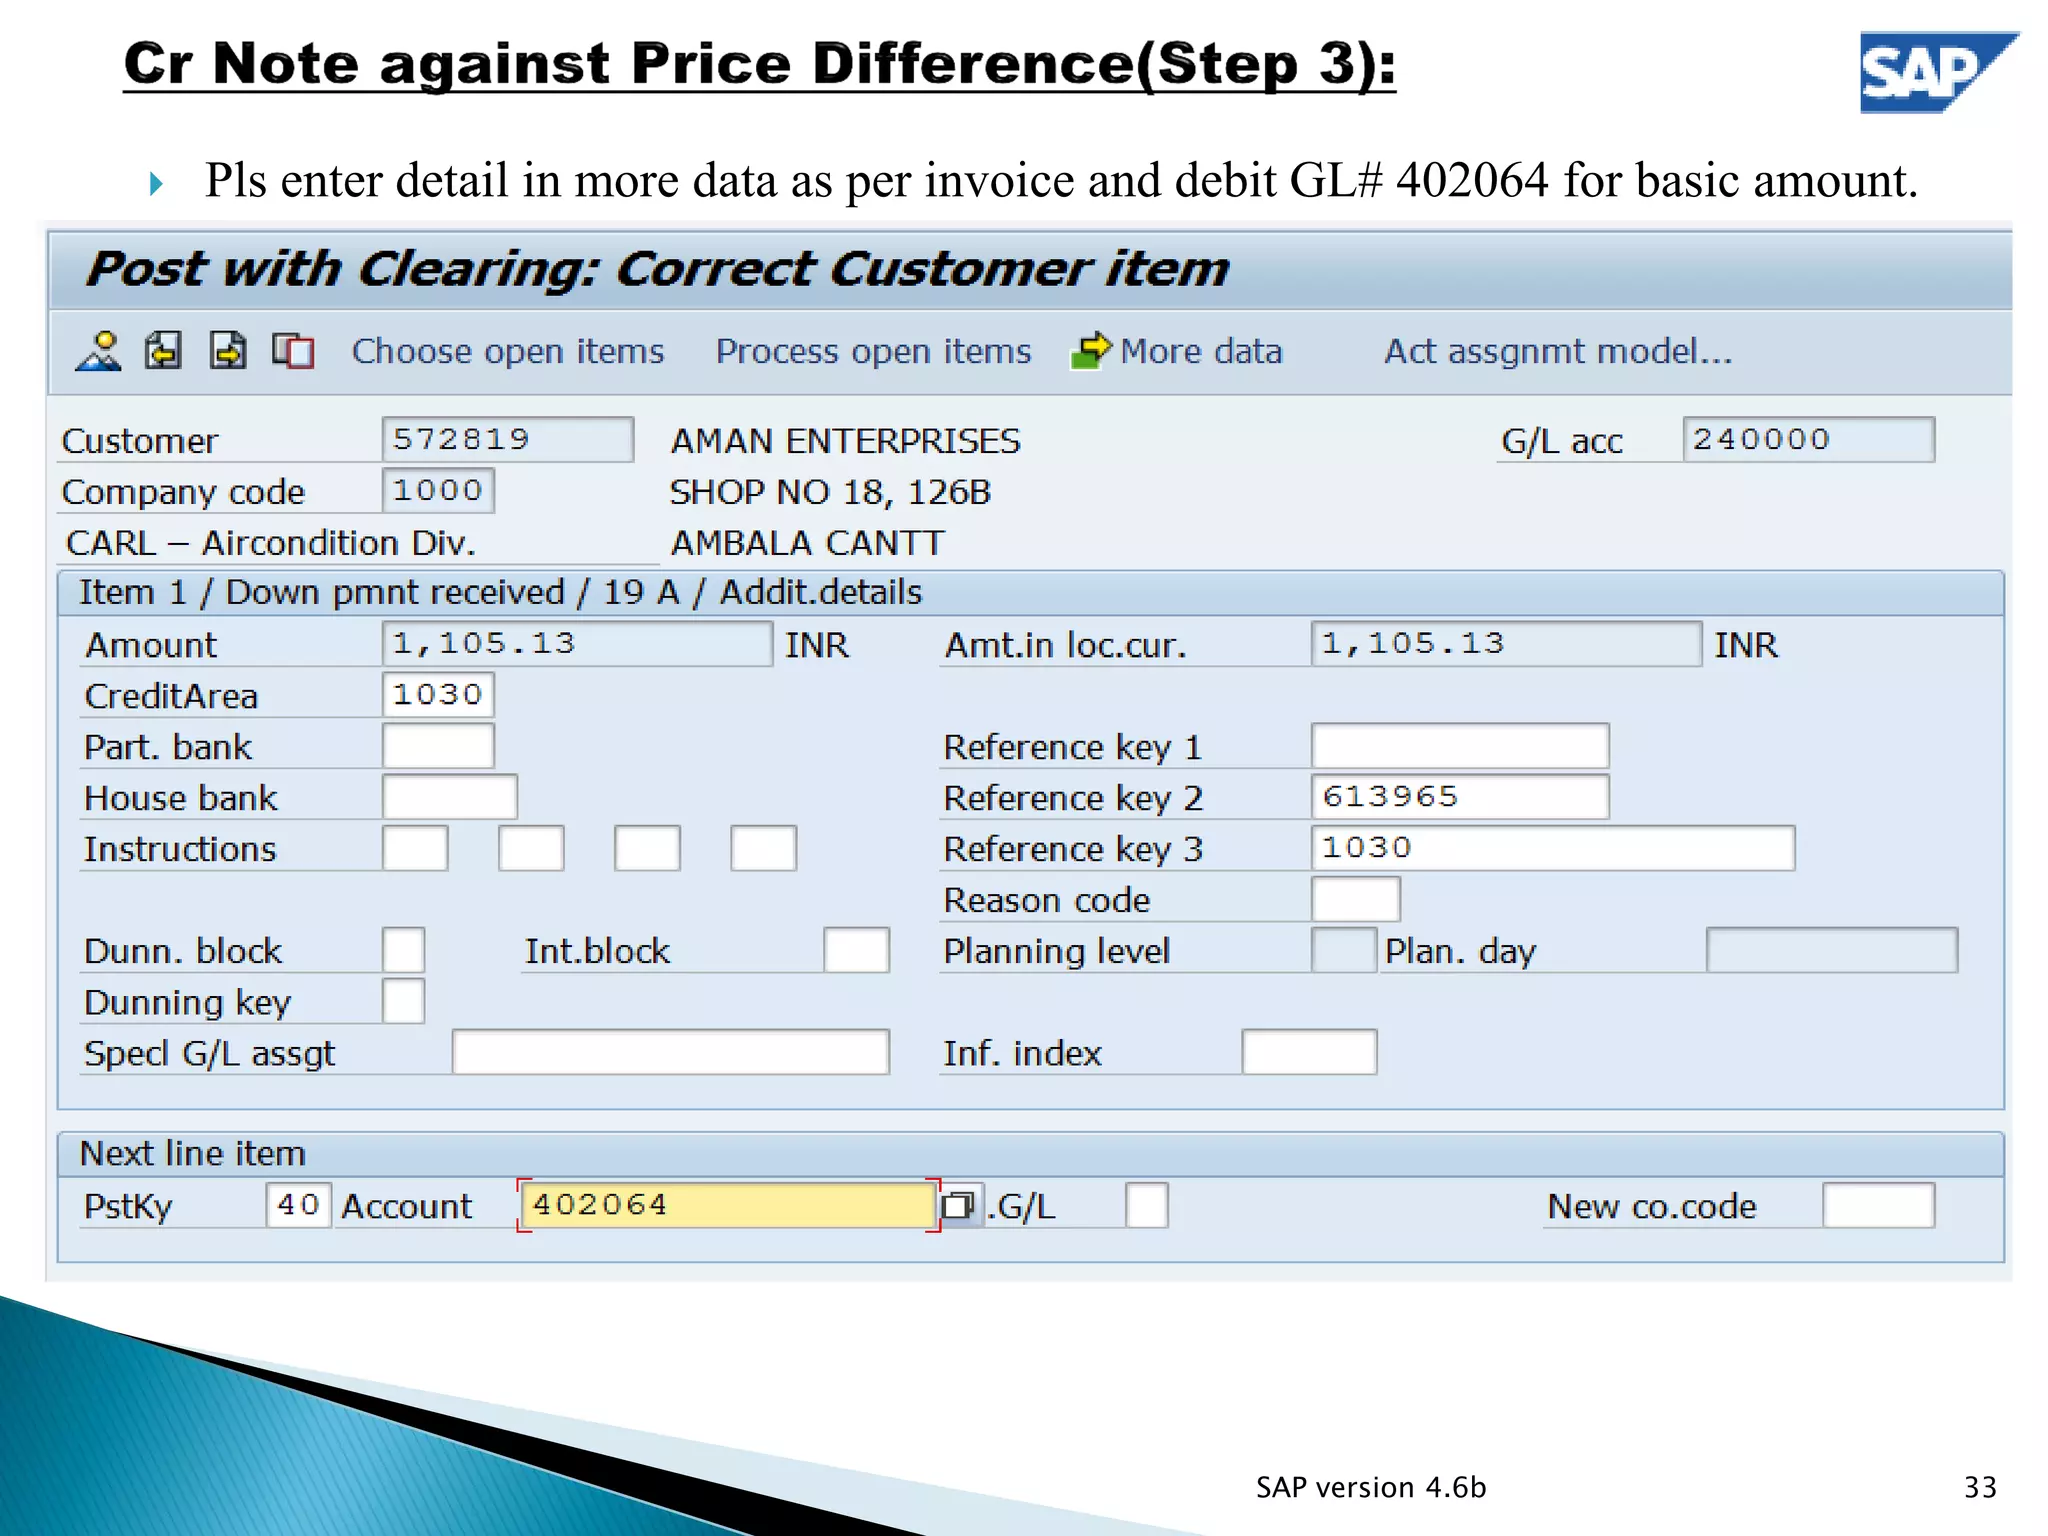Click the INR currency beside Amount
2048x1536 pixels.
point(816,645)
